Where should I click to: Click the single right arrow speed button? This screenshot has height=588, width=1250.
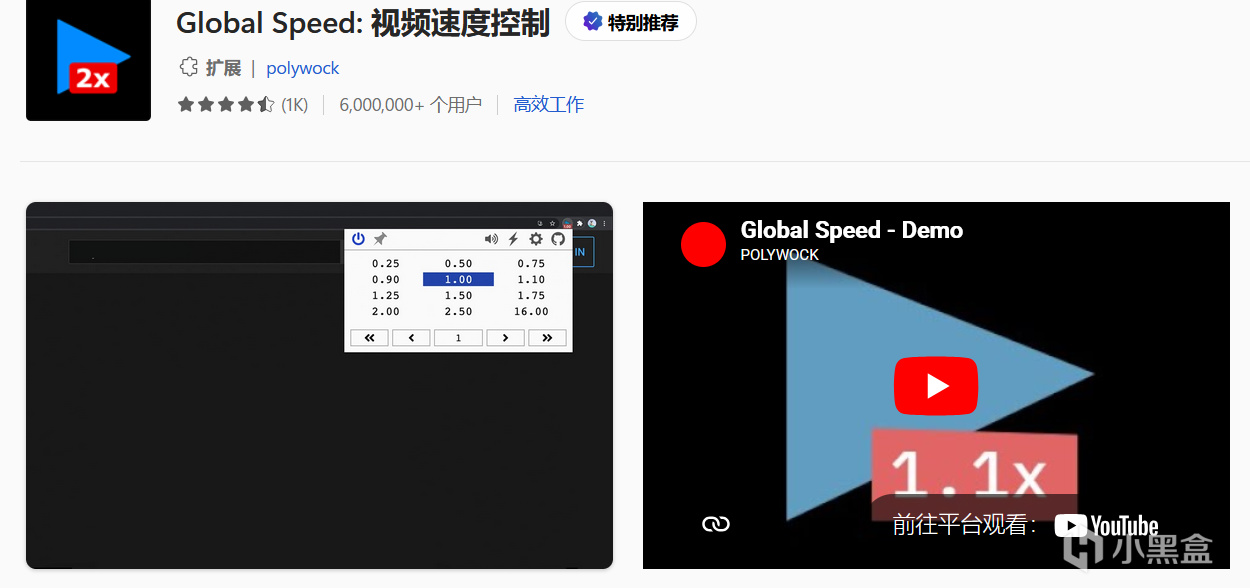(x=505, y=338)
